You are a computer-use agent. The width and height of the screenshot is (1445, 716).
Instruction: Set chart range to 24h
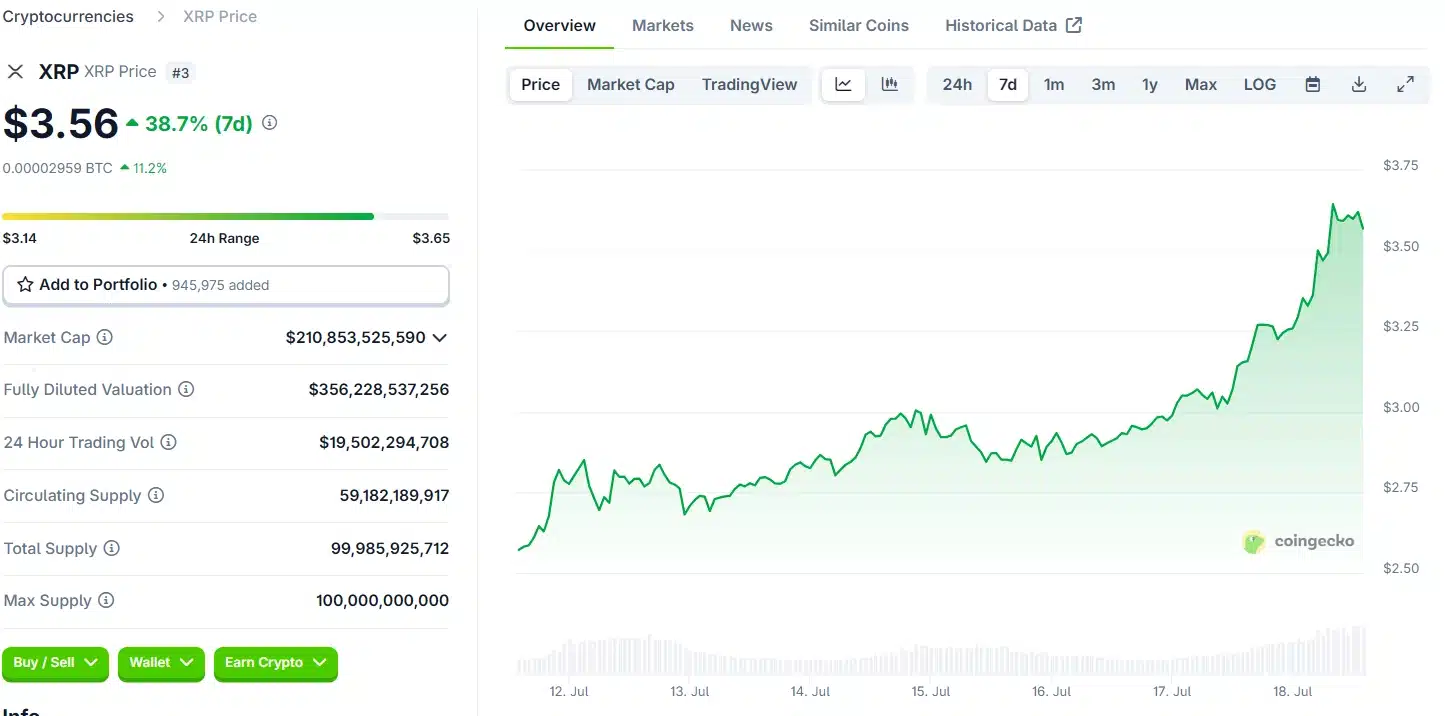[x=957, y=85]
